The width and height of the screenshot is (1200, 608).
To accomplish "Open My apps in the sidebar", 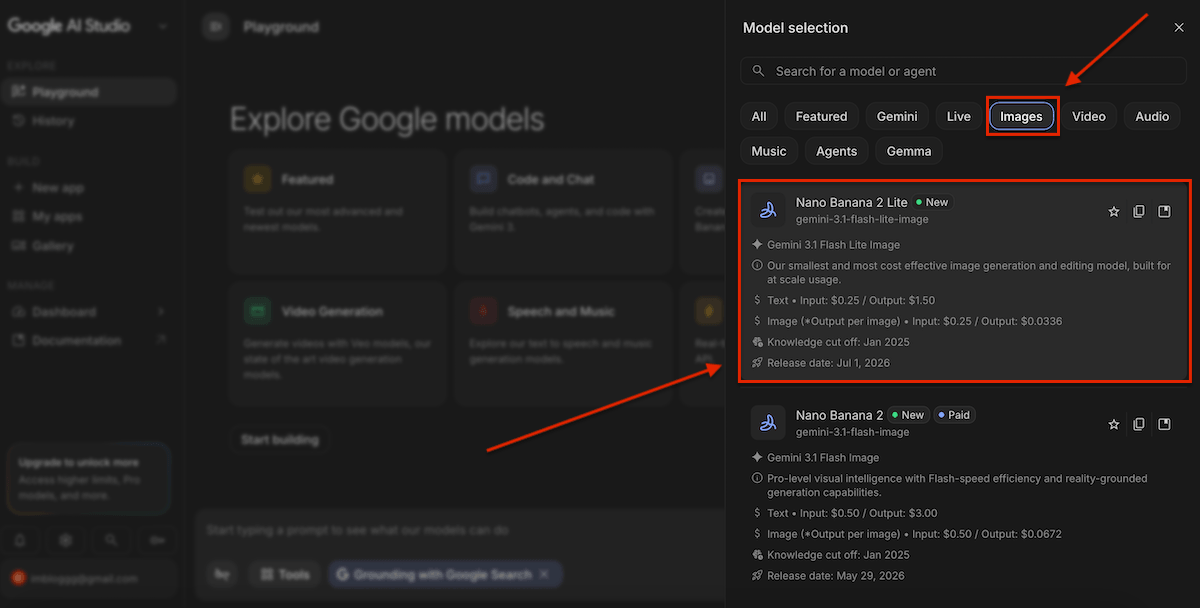I will tap(90, 217).
